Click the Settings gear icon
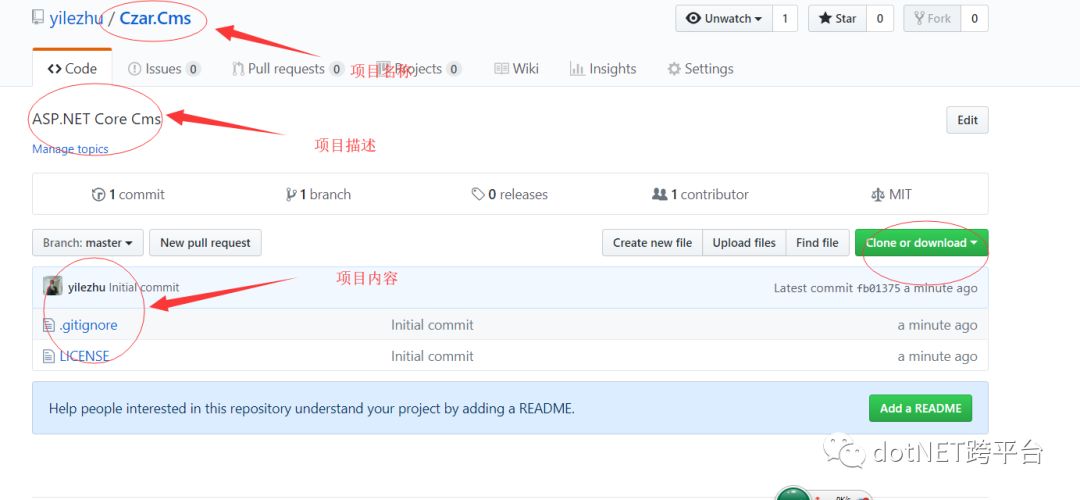Image resolution: width=1080 pixels, height=500 pixels. pos(674,69)
